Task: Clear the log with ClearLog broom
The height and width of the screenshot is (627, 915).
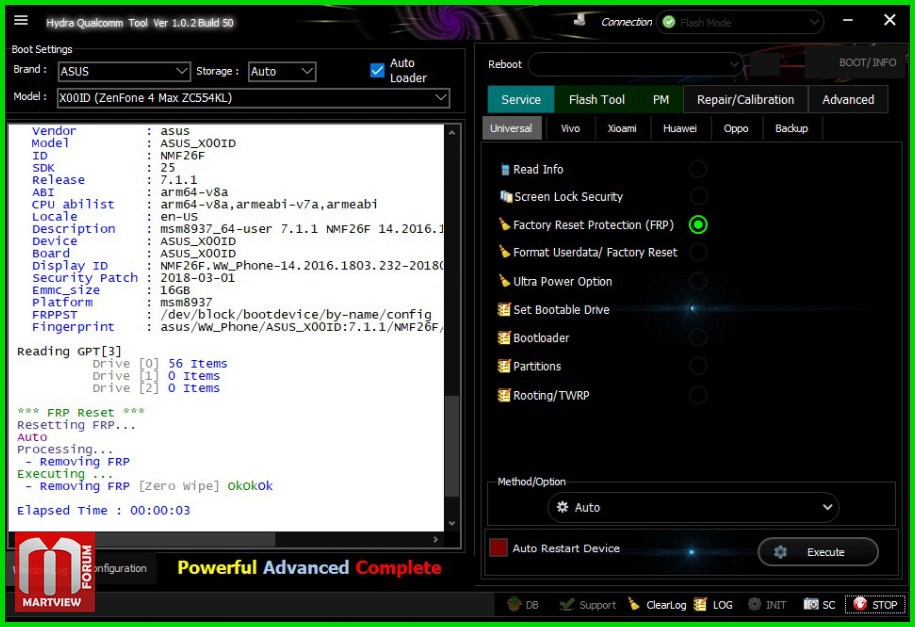Action: click(x=634, y=604)
